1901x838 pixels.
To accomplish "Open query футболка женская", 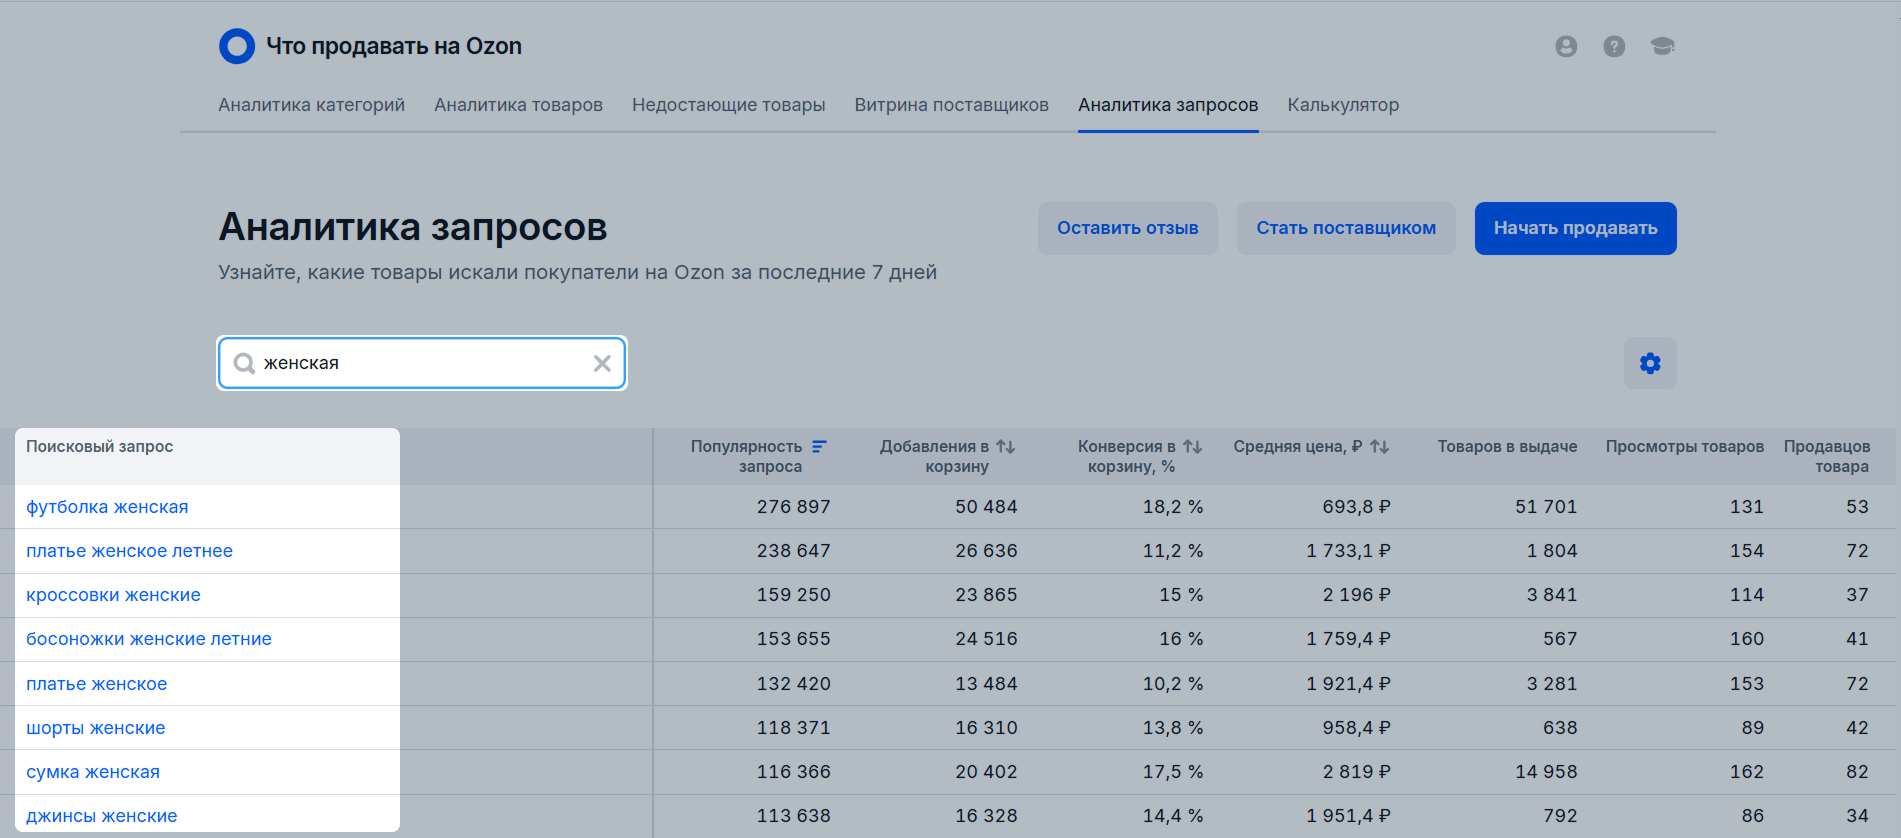I will point(107,507).
